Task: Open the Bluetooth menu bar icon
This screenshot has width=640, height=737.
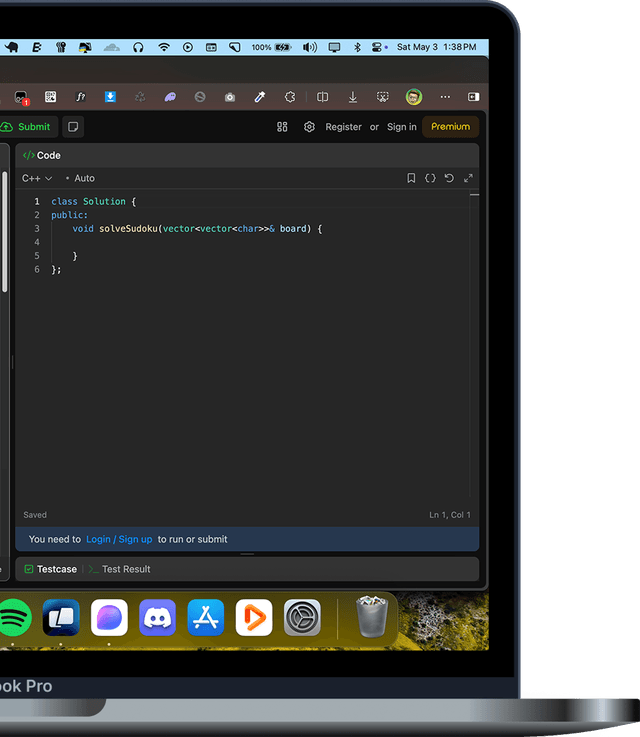Action: (x=357, y=47)
